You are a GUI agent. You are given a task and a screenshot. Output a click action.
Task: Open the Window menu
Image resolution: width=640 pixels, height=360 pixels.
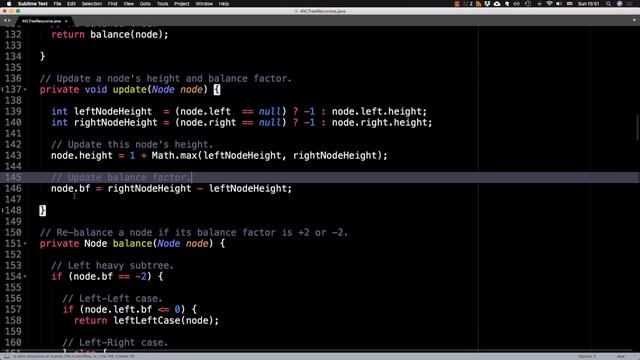(x=204, y=4)
